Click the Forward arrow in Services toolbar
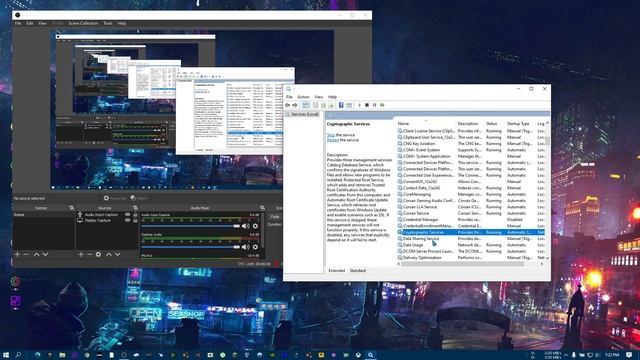Screen dimensions: 640x360 295,105
